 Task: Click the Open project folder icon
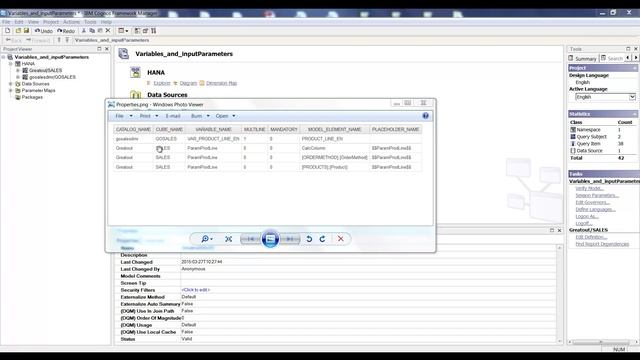(18, 31)
